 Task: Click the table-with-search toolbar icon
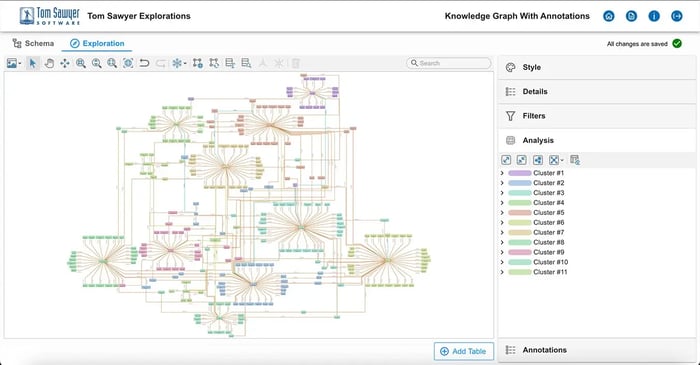246,63
